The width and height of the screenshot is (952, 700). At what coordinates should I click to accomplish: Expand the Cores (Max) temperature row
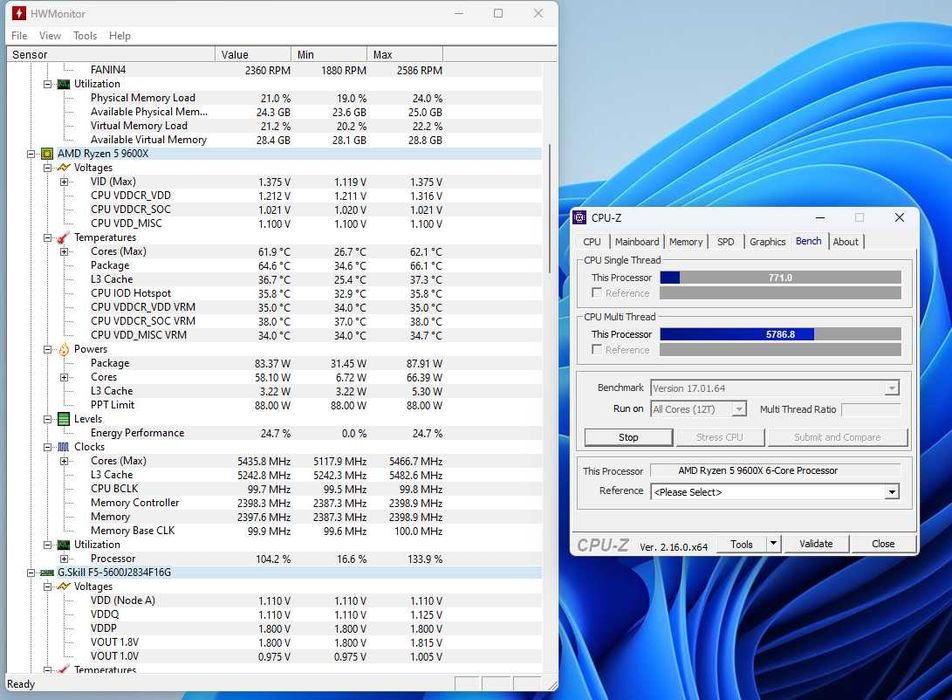[x=64, y=251]
